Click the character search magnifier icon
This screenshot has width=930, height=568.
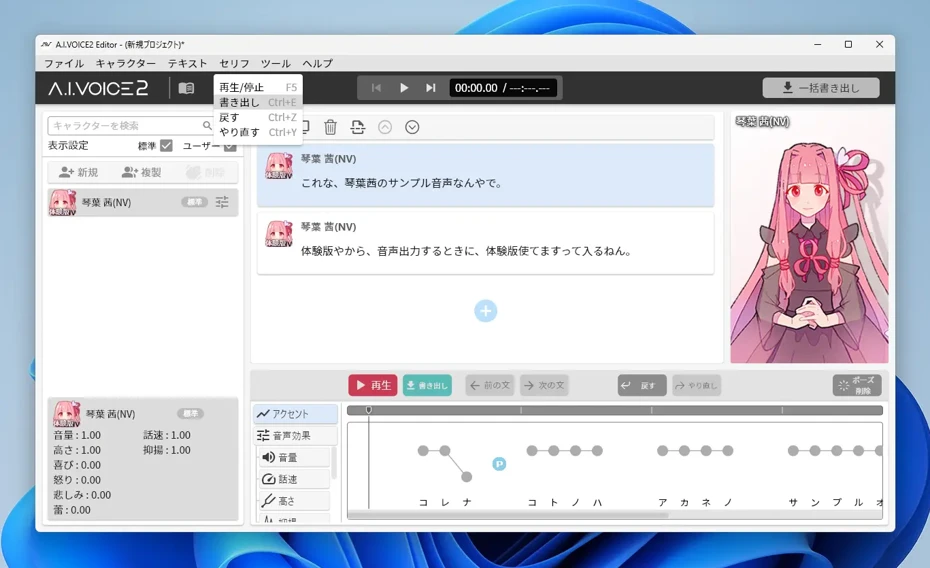[206, 126]
